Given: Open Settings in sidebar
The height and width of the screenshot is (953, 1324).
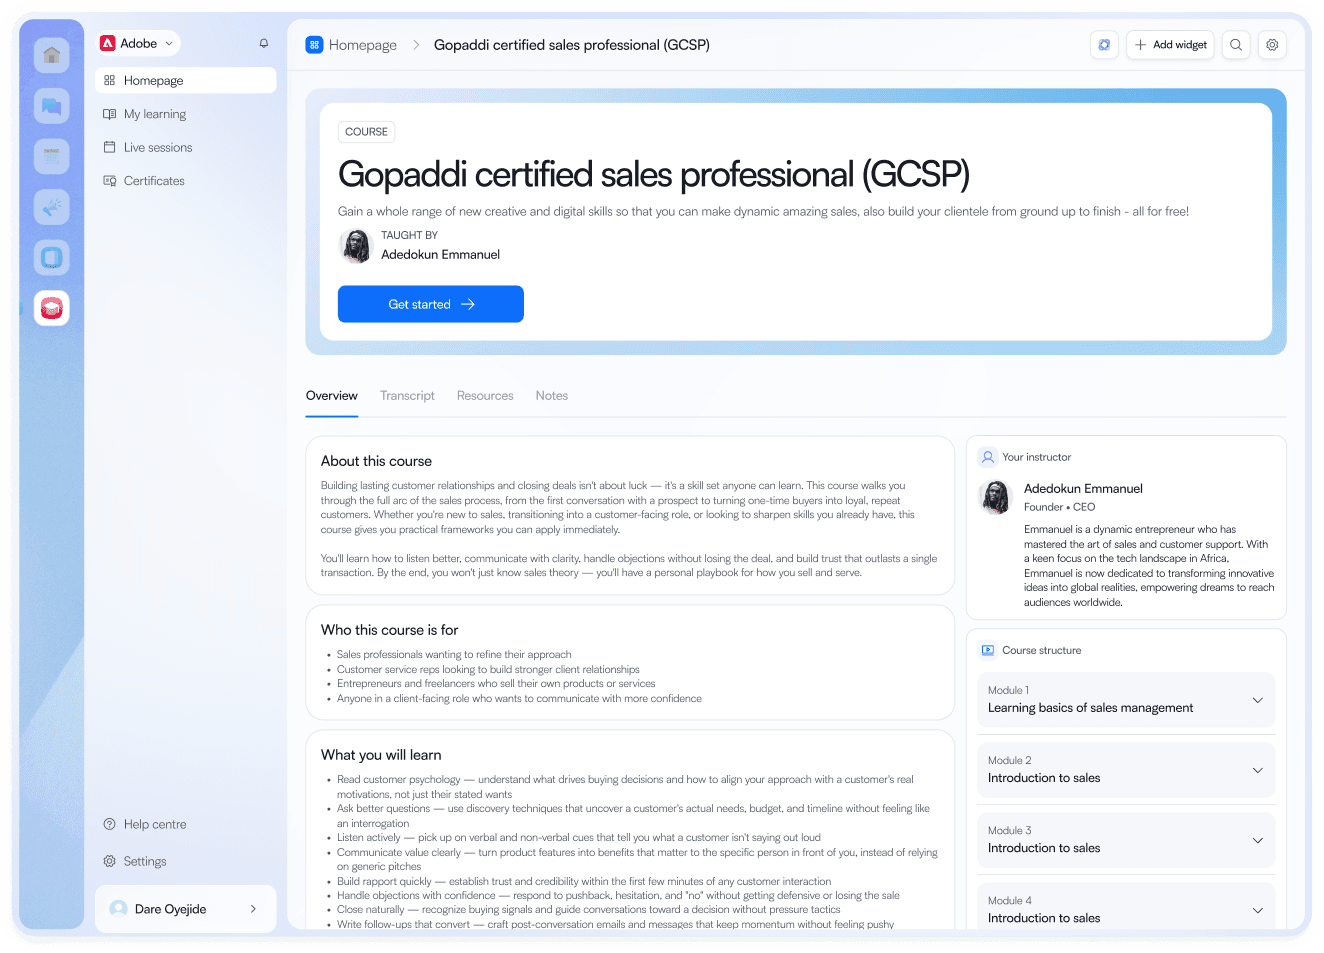Looking at the screenshot, I should pyautogui.click(x=135, y=861).
